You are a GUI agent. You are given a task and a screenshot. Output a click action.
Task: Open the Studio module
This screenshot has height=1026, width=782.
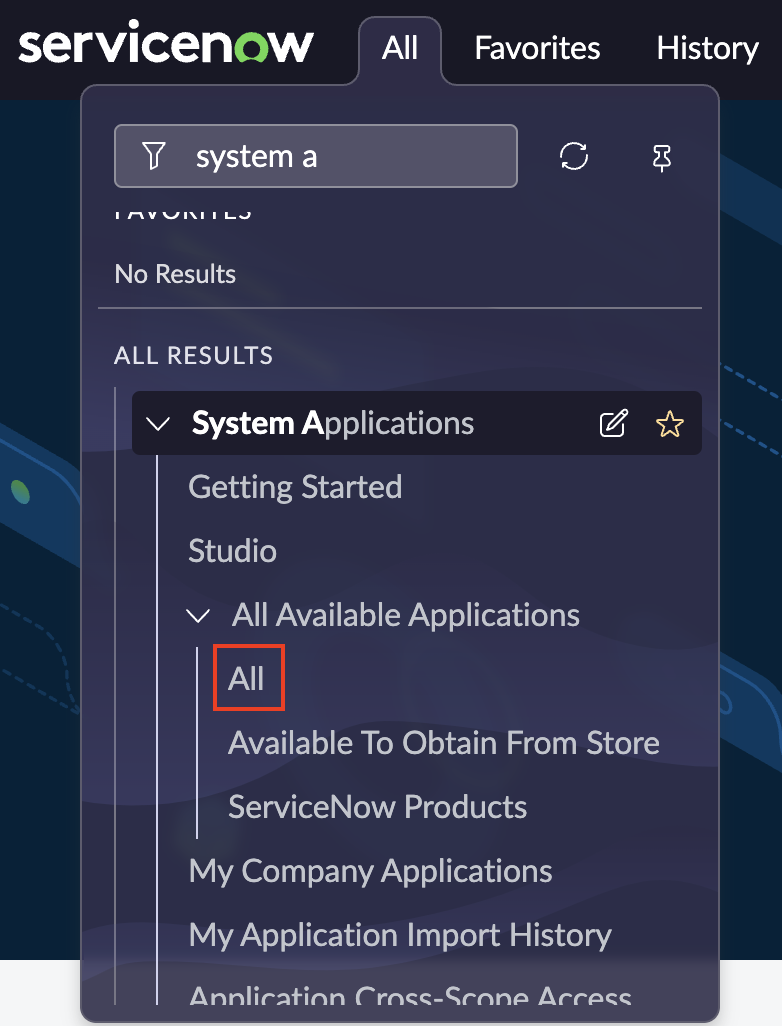(232, 551)
